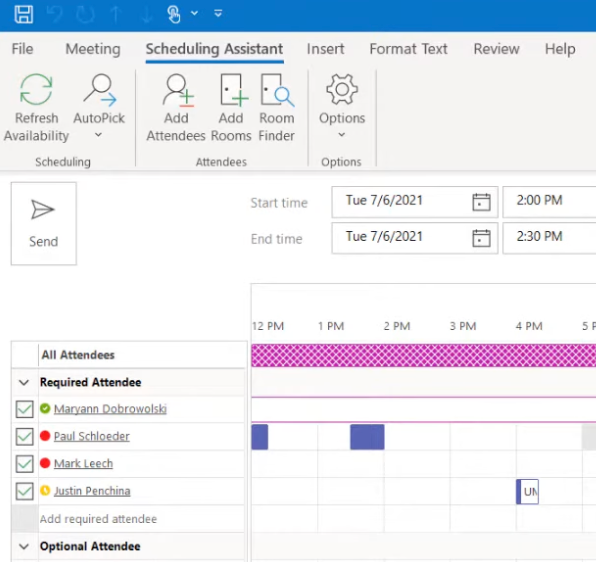Open the Help tab
596x562 pixels.
click(560, 49)
